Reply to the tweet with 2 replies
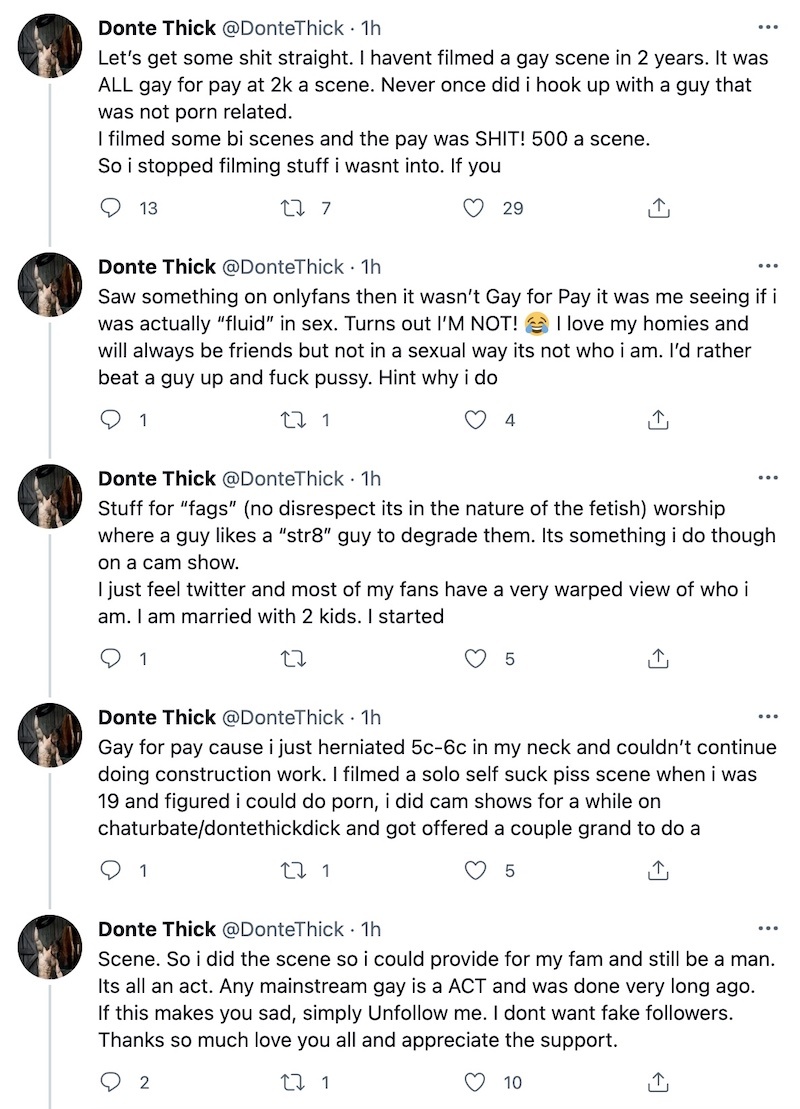The height and width of the screenshot is (1109, 800). coord(113,1082)
